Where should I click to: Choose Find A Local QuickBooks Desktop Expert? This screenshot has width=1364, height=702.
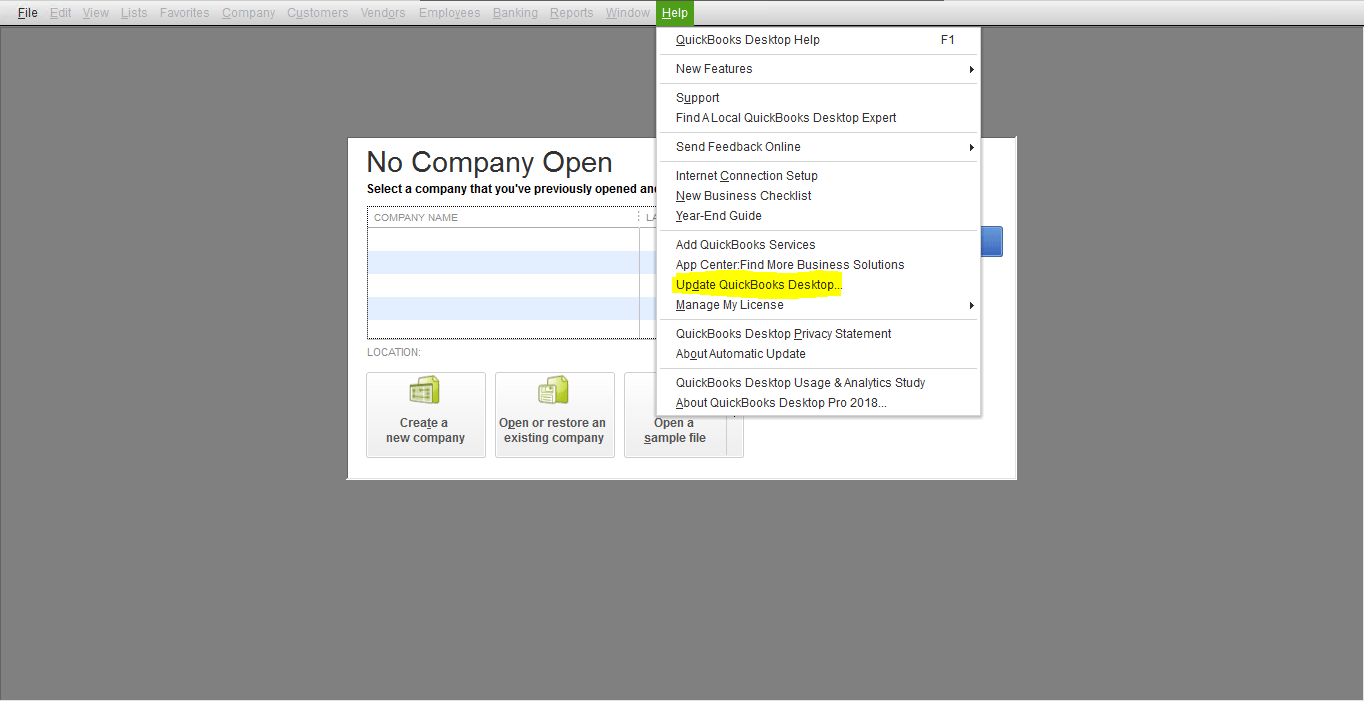point(818,118)
